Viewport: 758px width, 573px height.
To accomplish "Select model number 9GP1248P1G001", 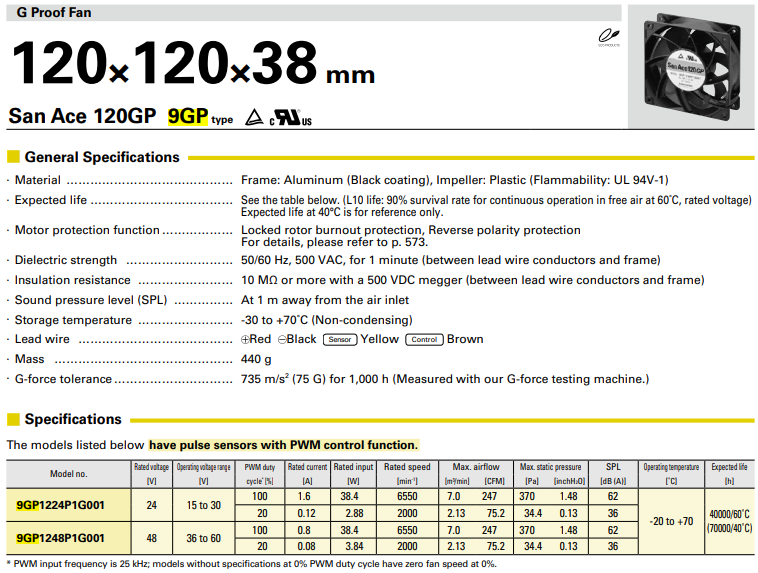I will click(61, 537).
